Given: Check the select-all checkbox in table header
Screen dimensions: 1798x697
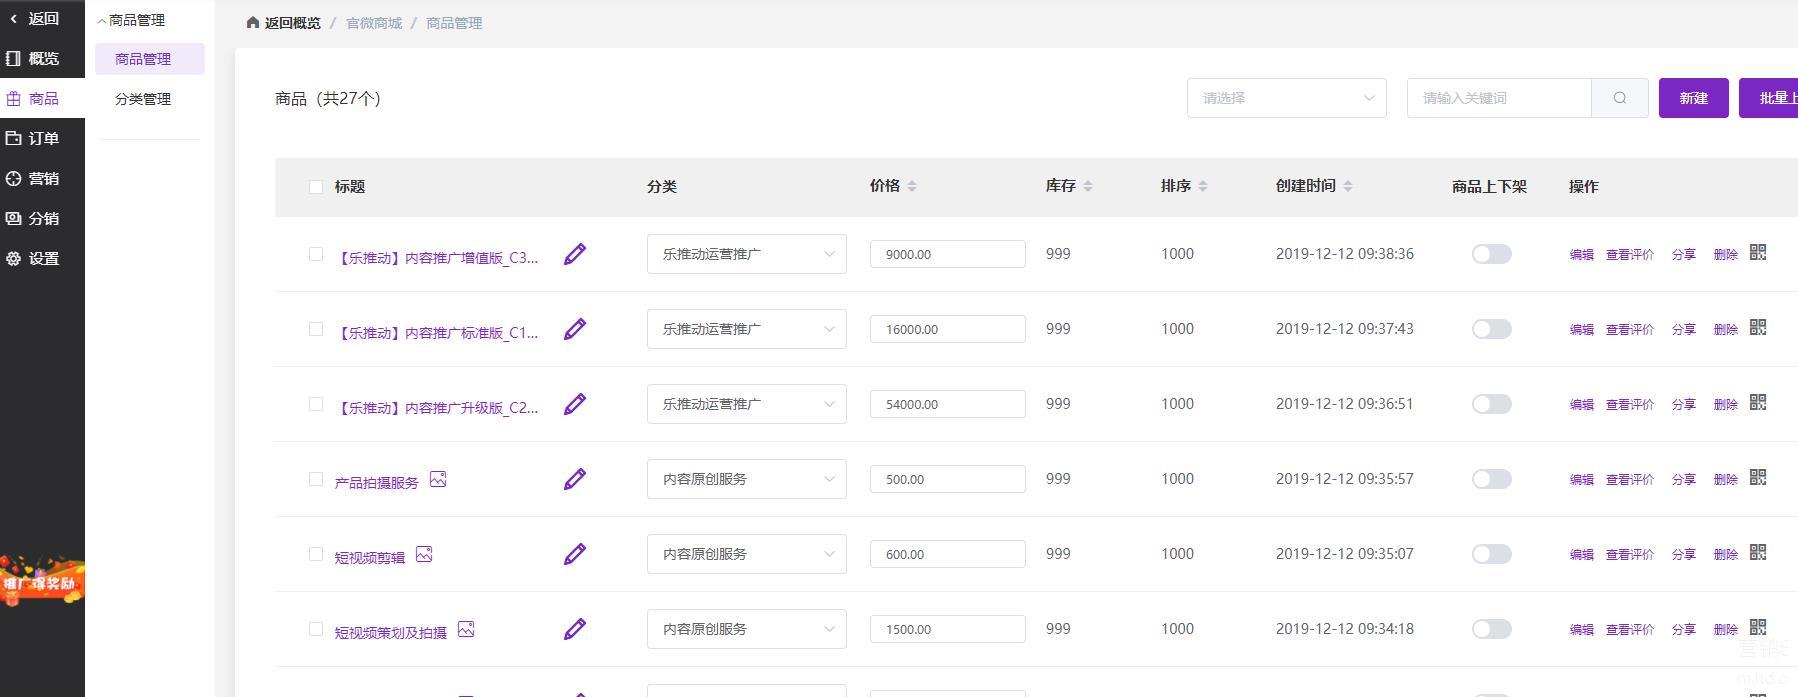Looking at the screenshot, I should (316, 187).
